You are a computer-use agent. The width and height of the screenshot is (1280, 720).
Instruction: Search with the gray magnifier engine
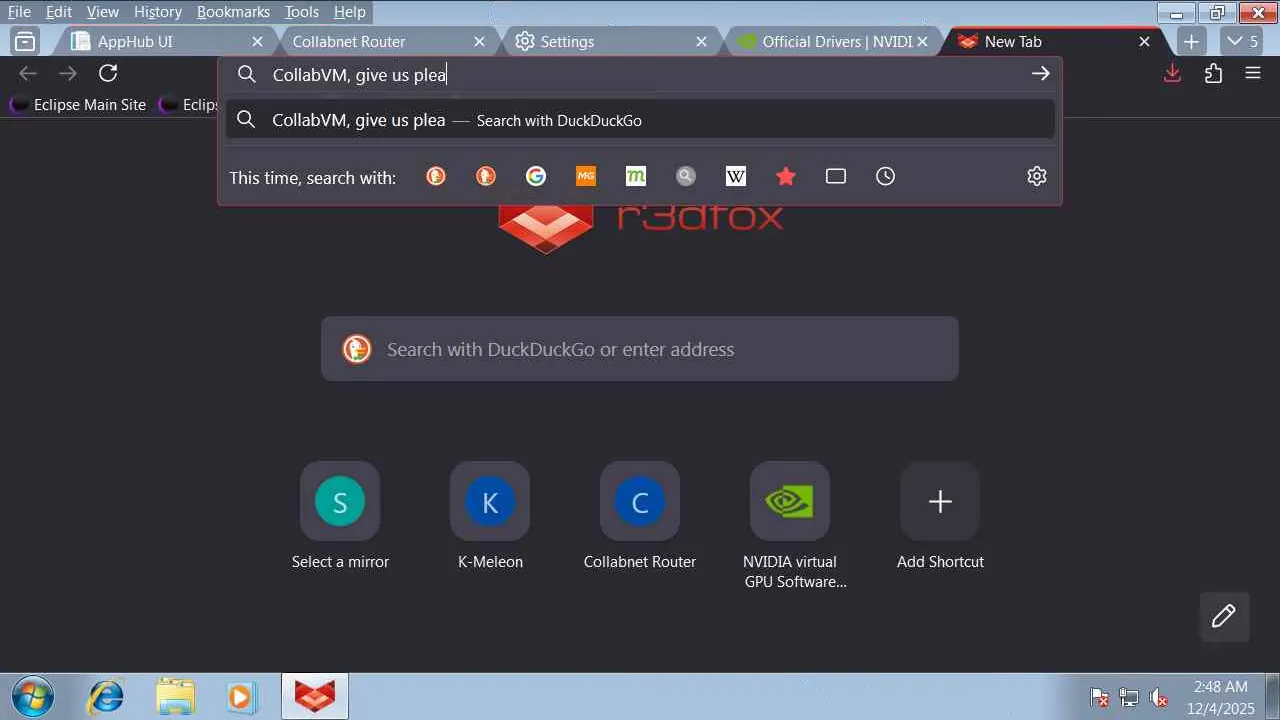686,176
